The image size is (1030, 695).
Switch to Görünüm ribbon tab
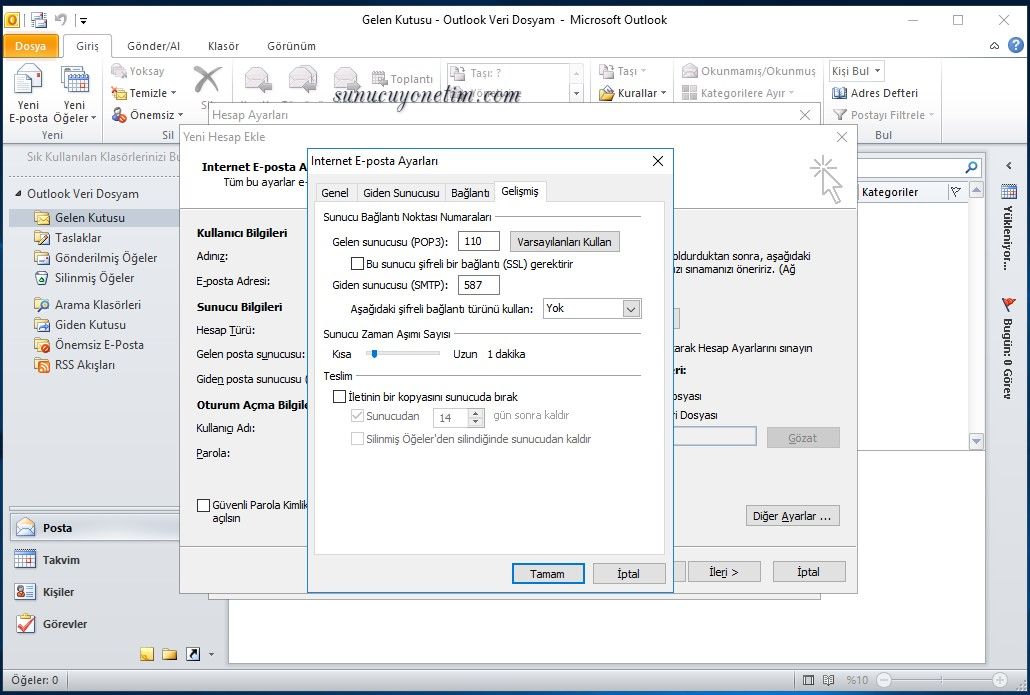click(291, 46)
